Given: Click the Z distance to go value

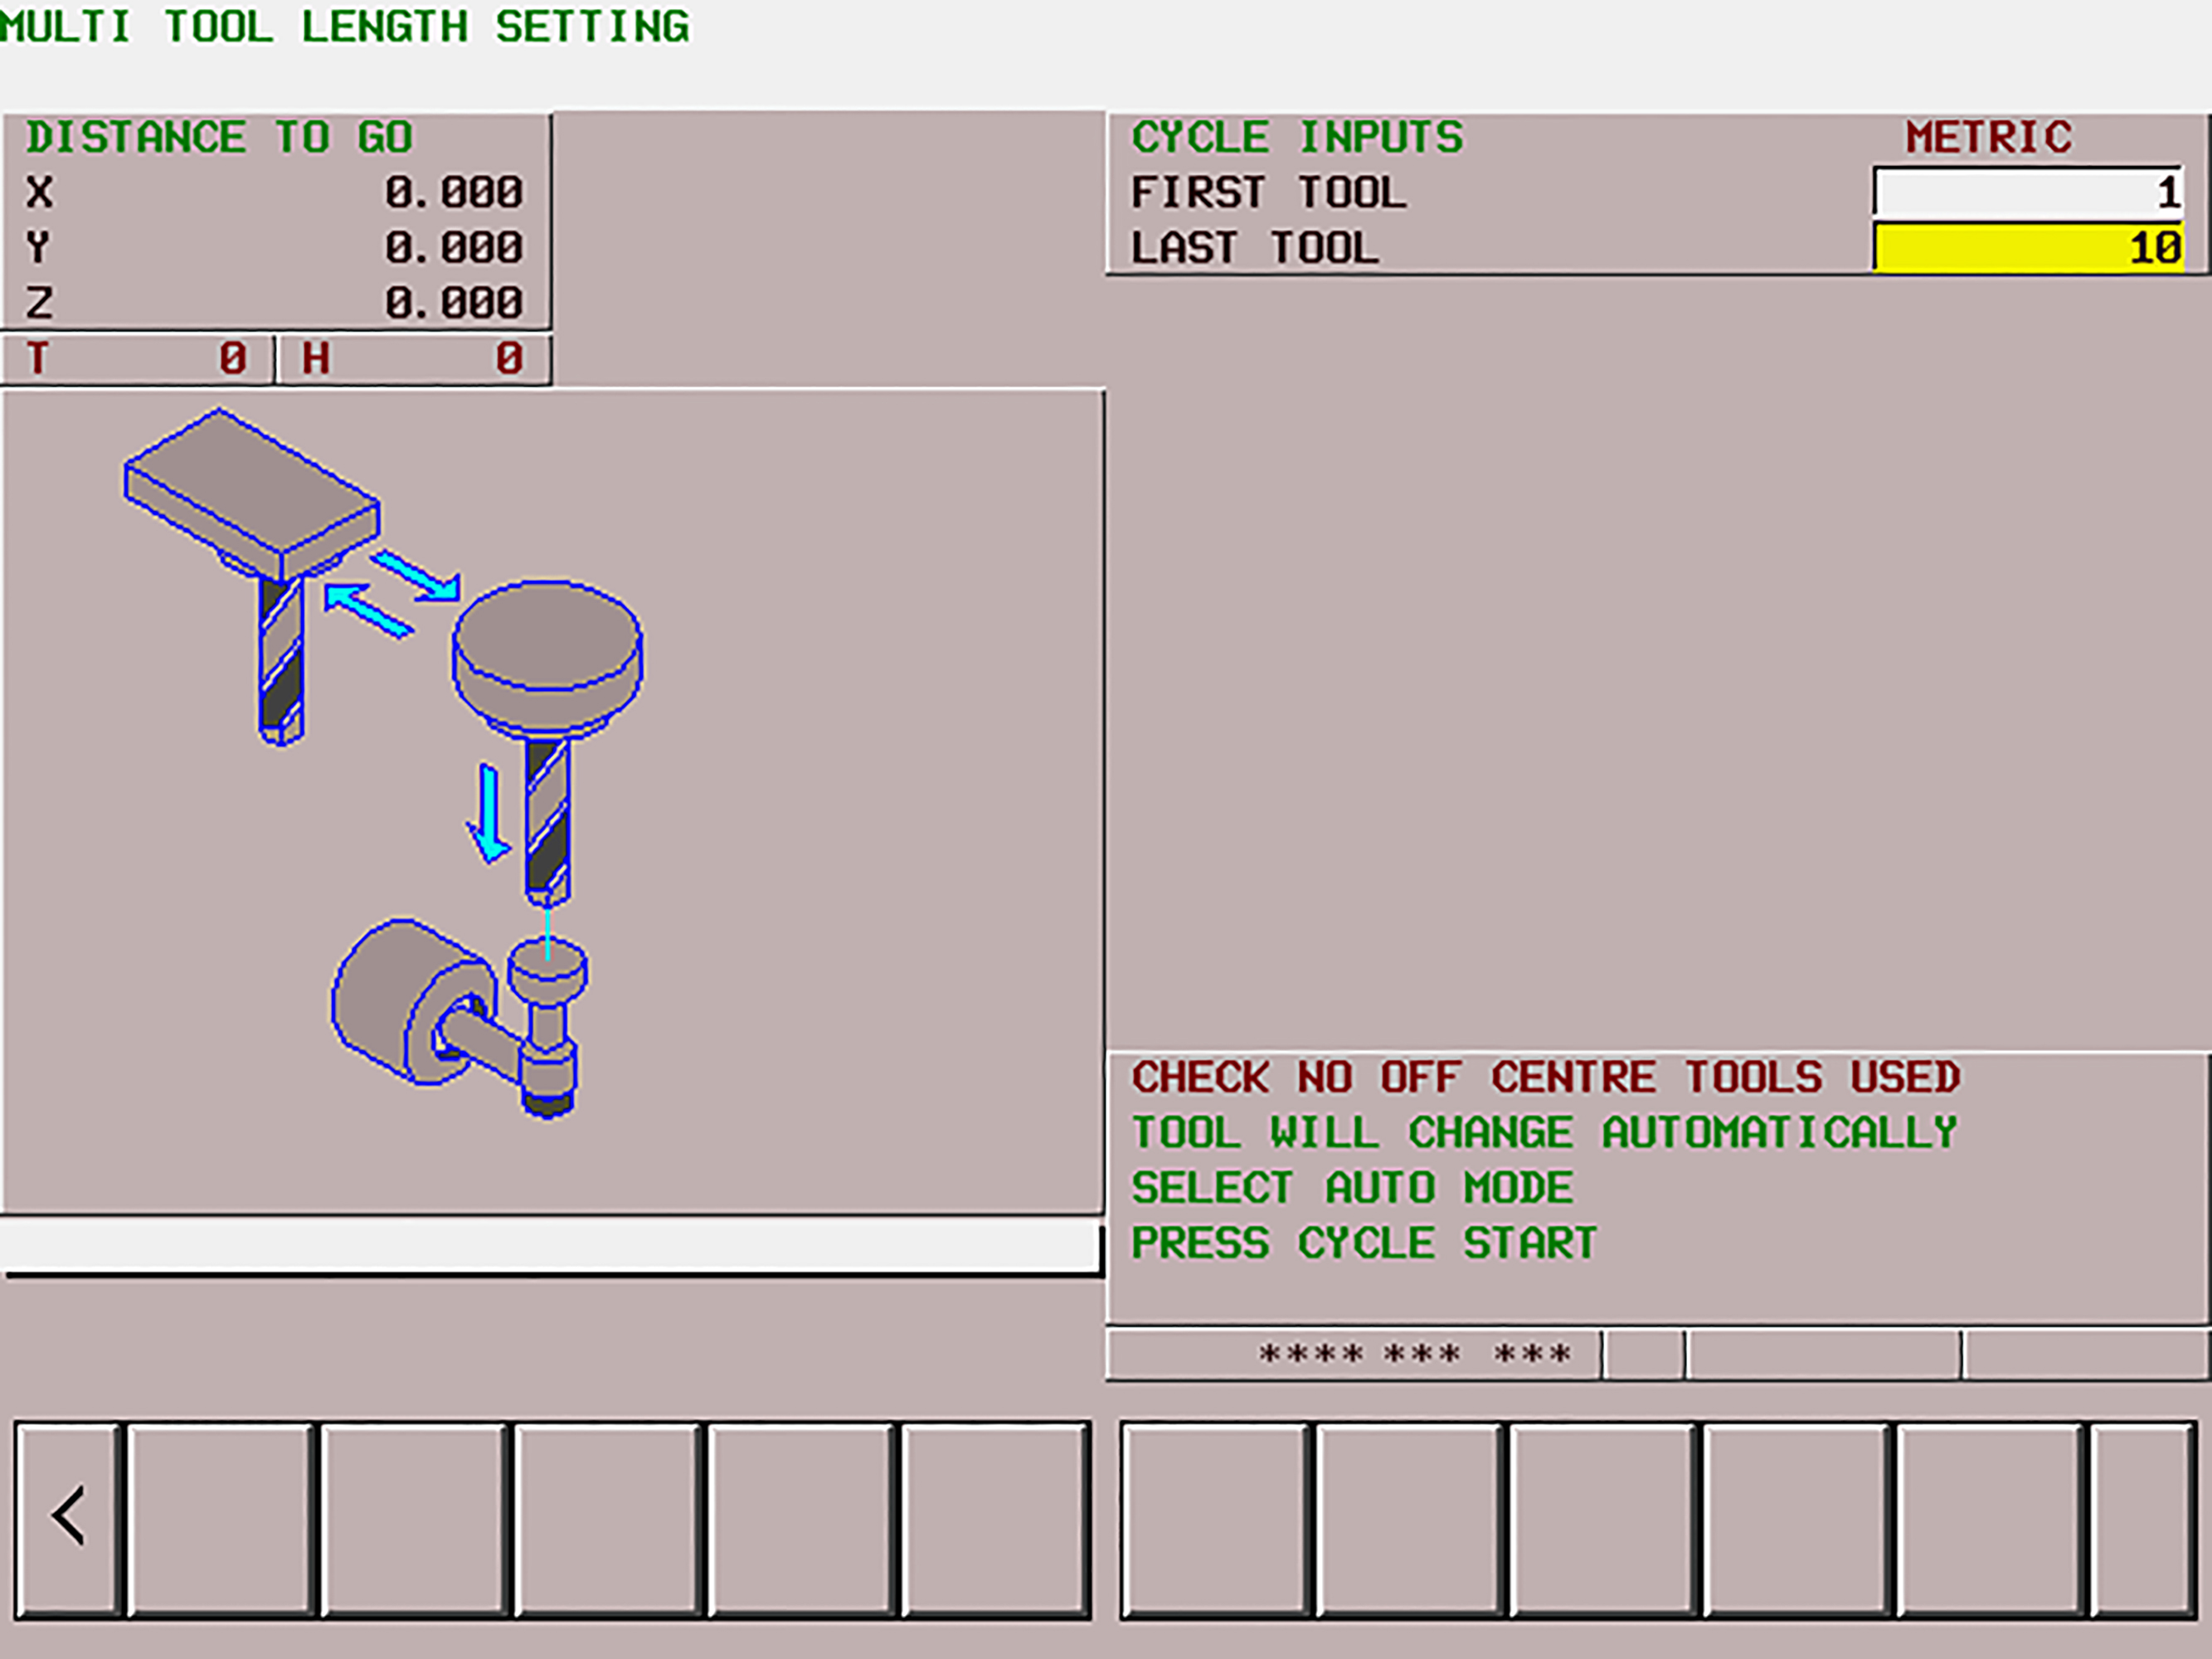Looking at the screenshot, I should pyautogui.click(x=454, y=303).
